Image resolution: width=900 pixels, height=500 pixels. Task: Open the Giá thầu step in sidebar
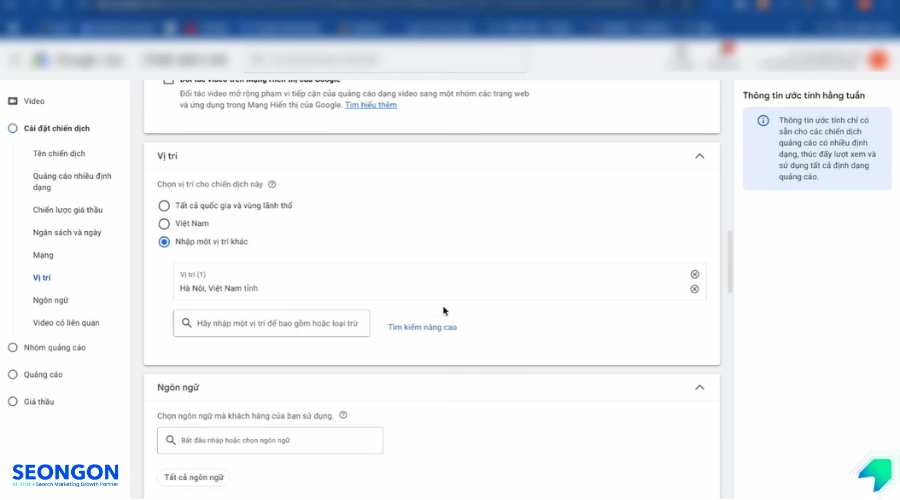38,402
